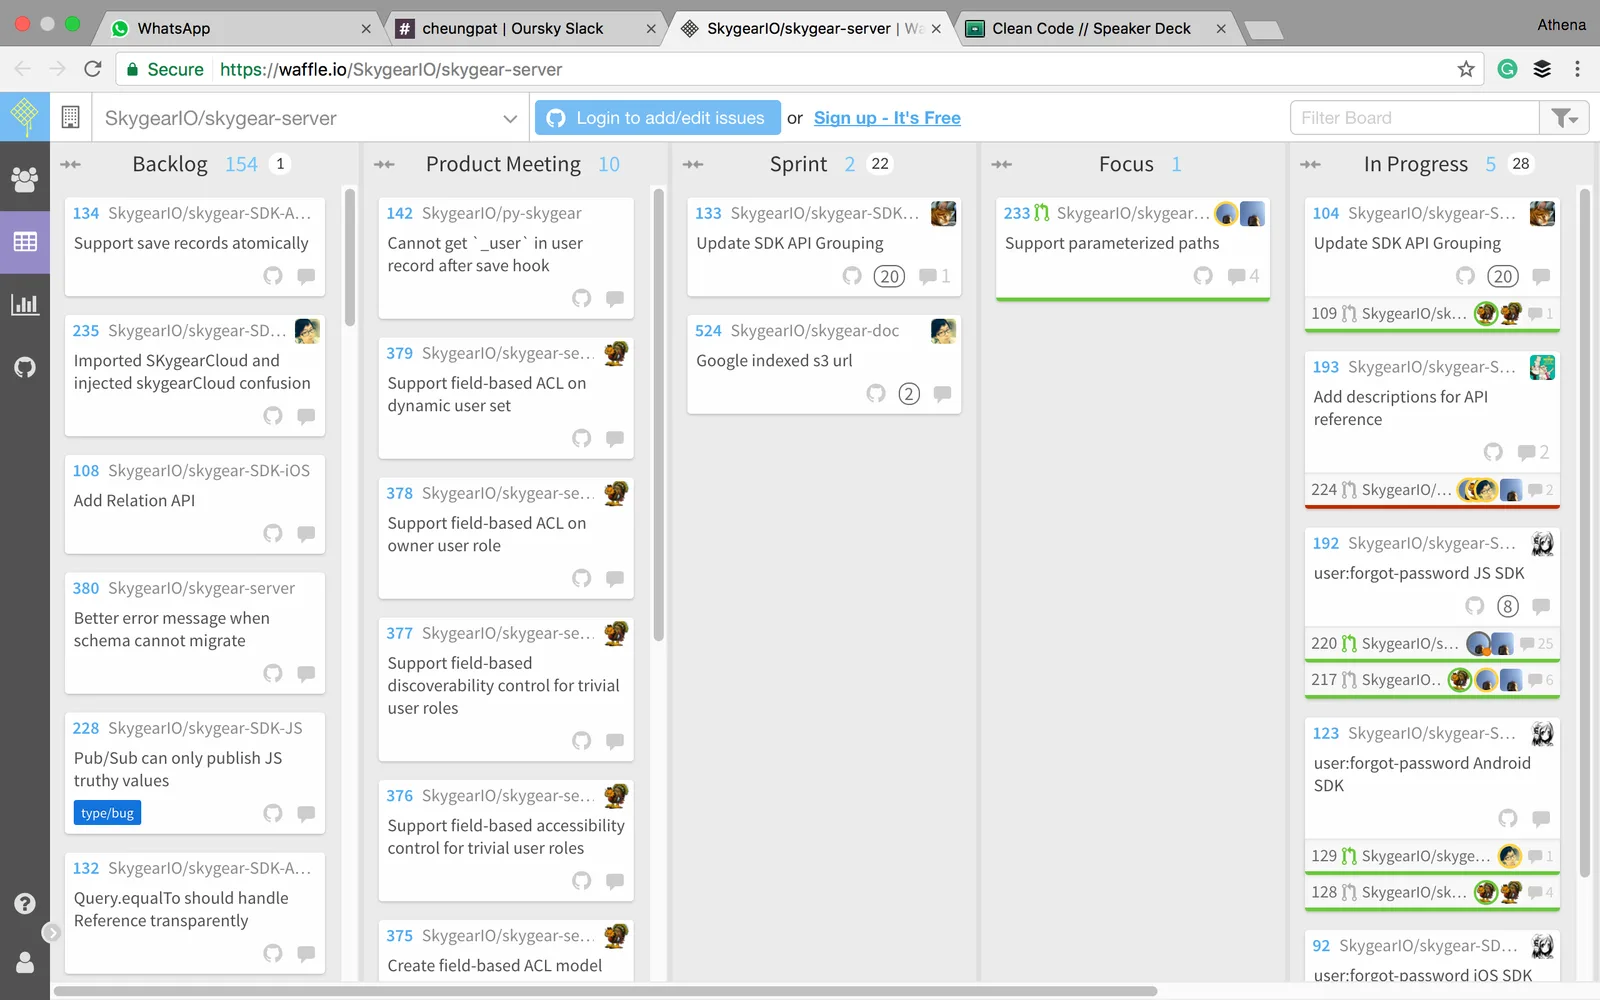Click the Backlog column vertical scrollbar

pos(349,257)
